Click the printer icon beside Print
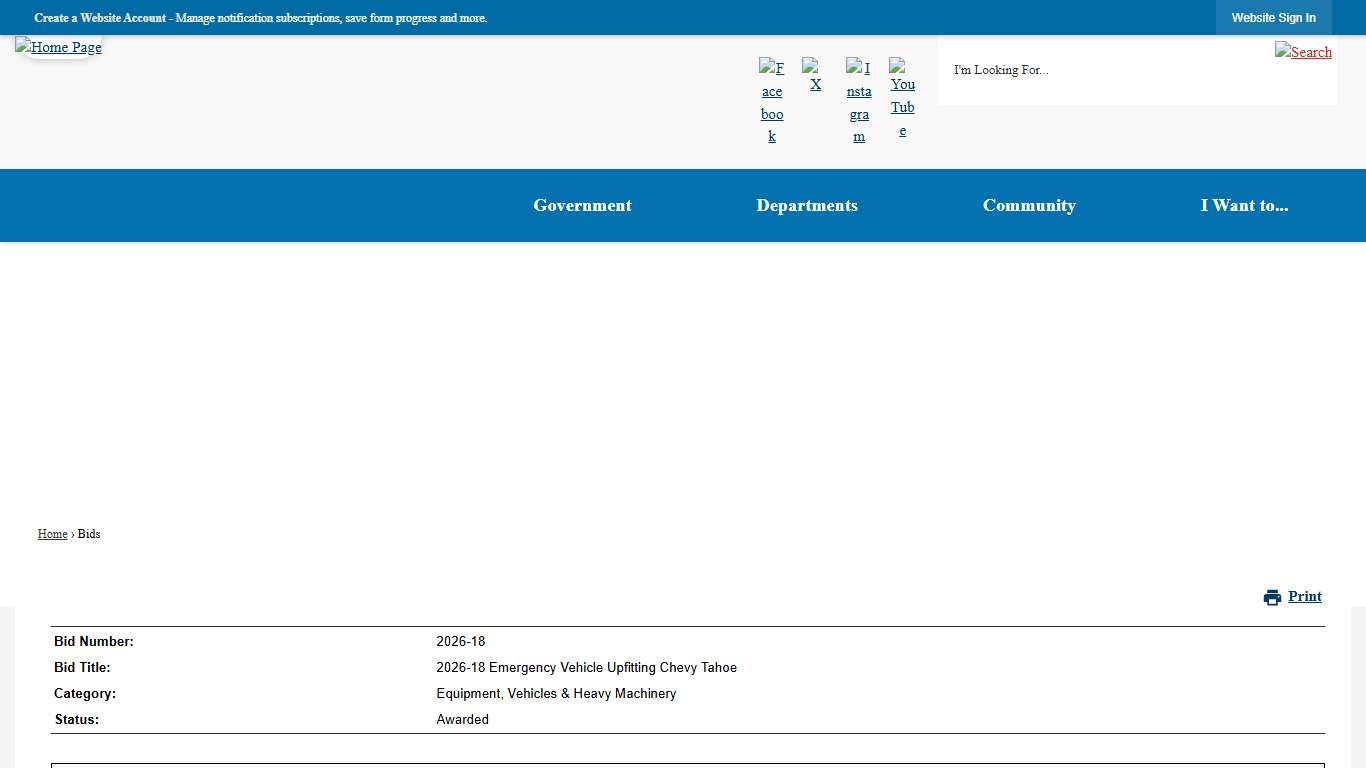The height and width of the screenshot is (768, 1366). click(1272, 597)
